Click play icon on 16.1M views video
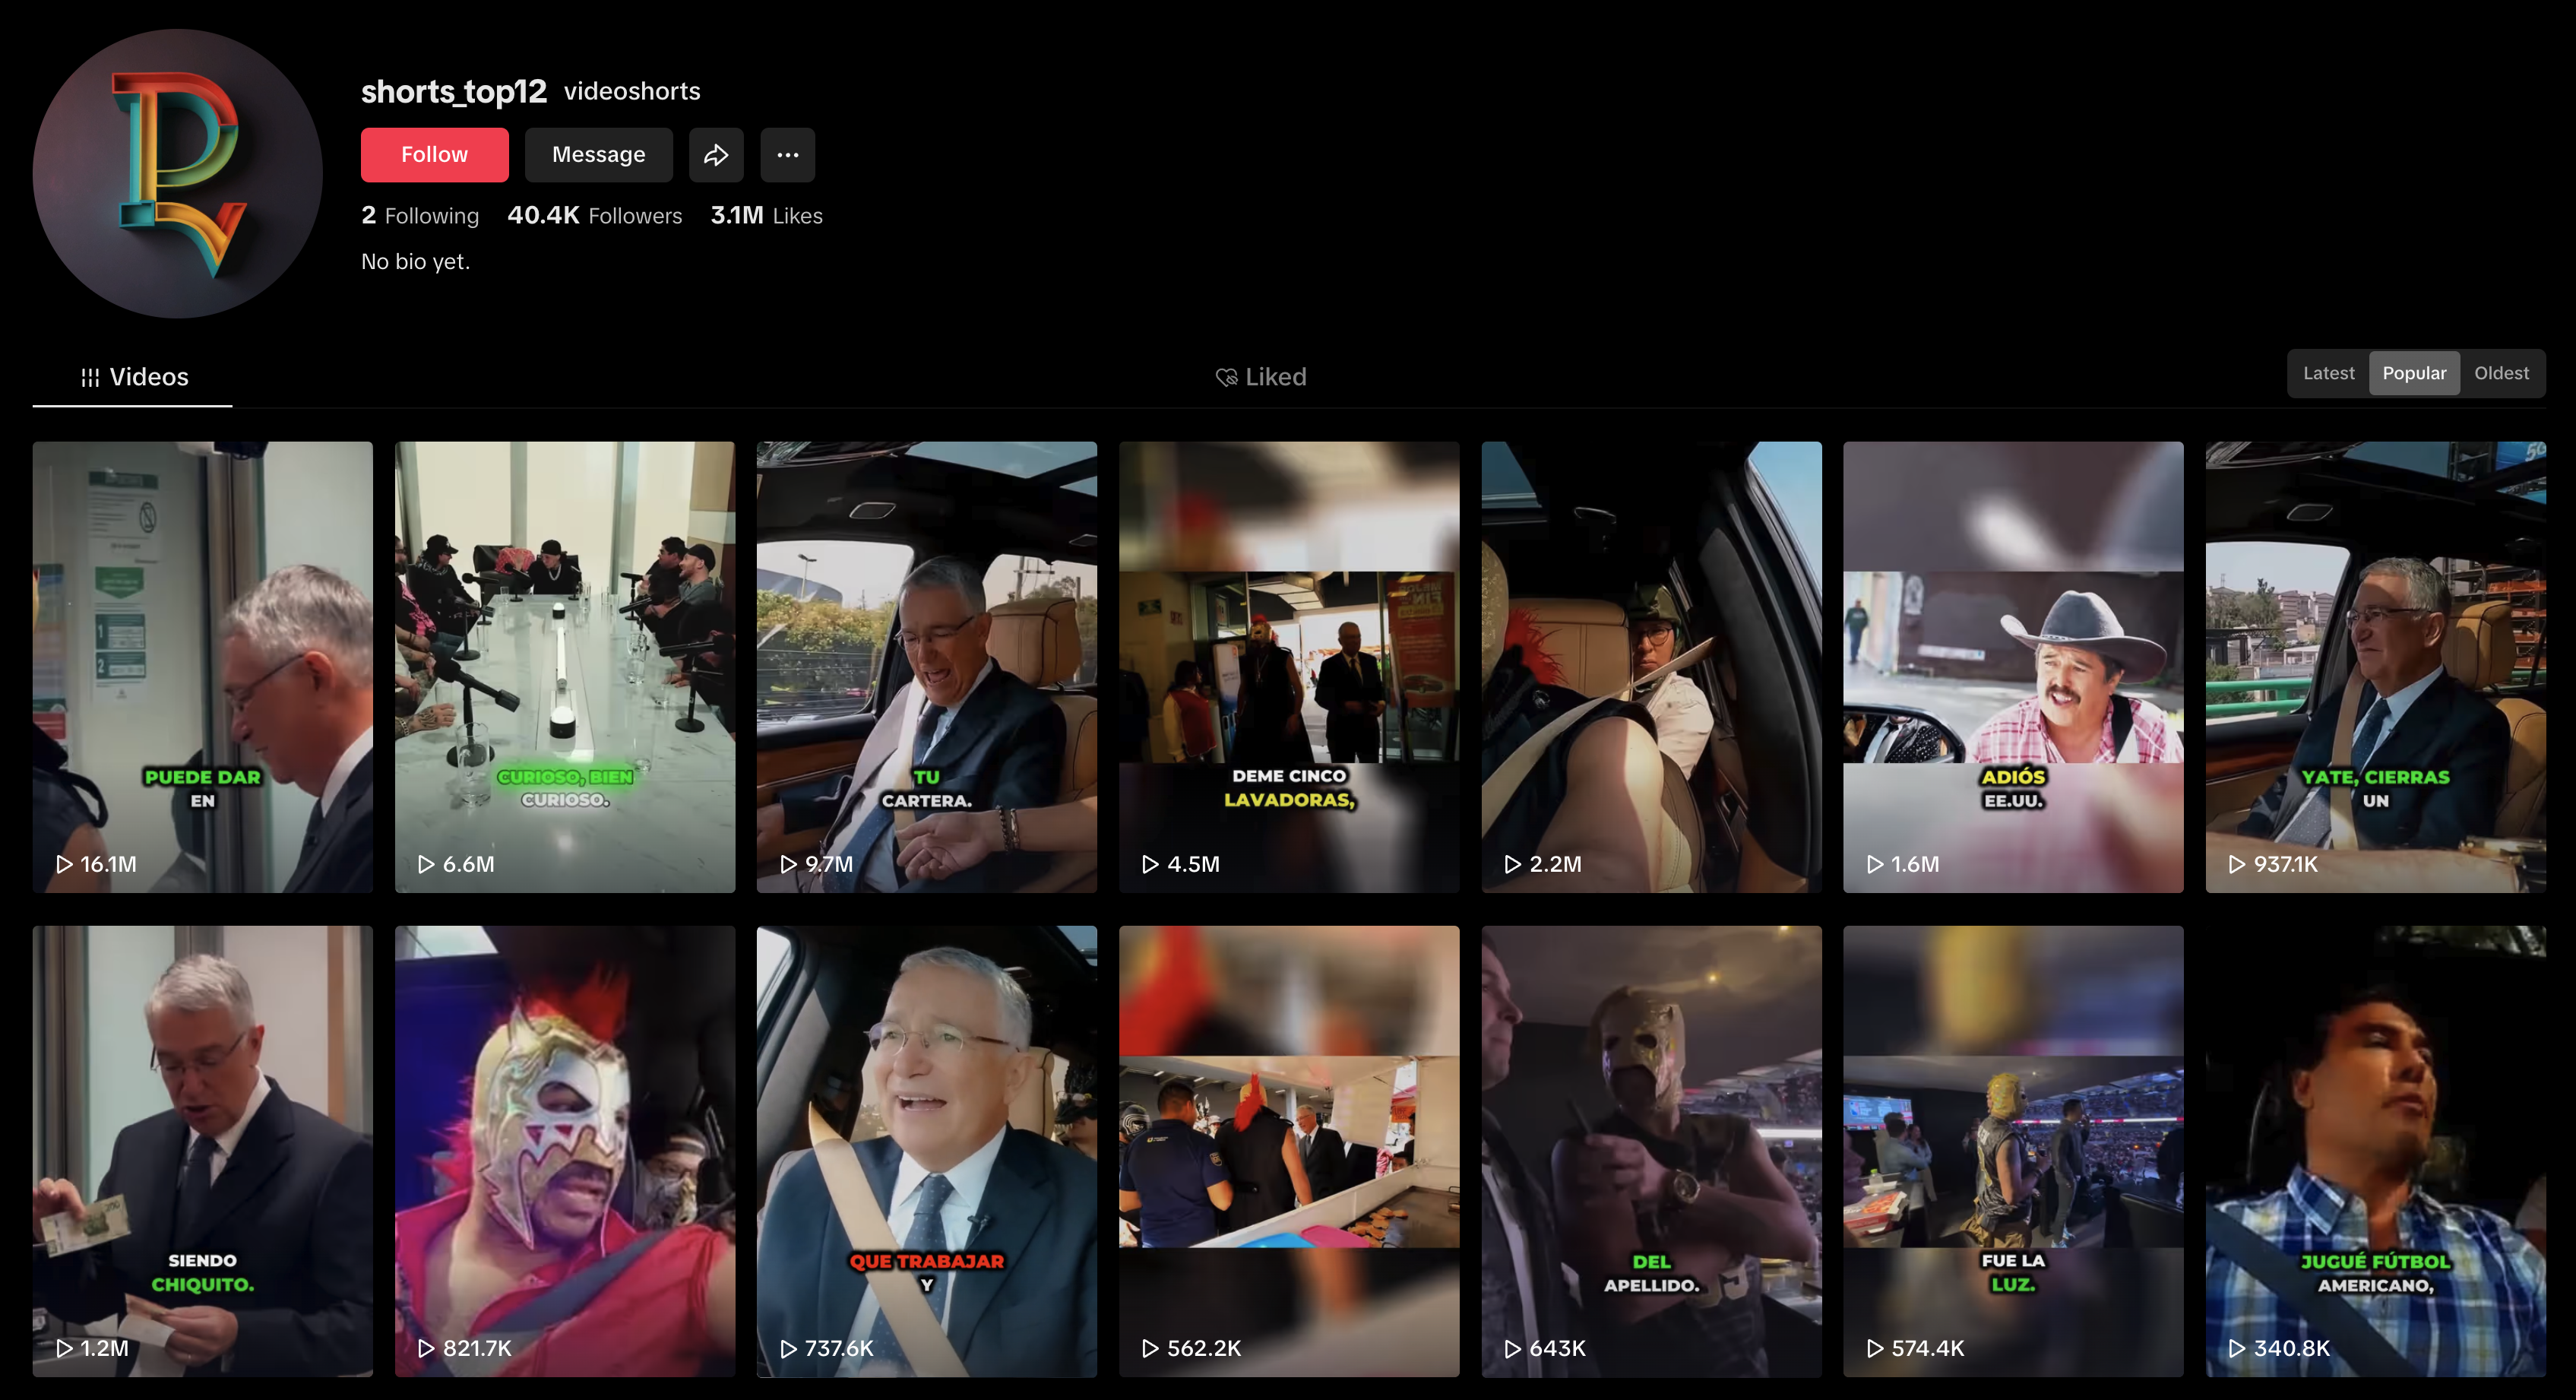 coord(64,864)
